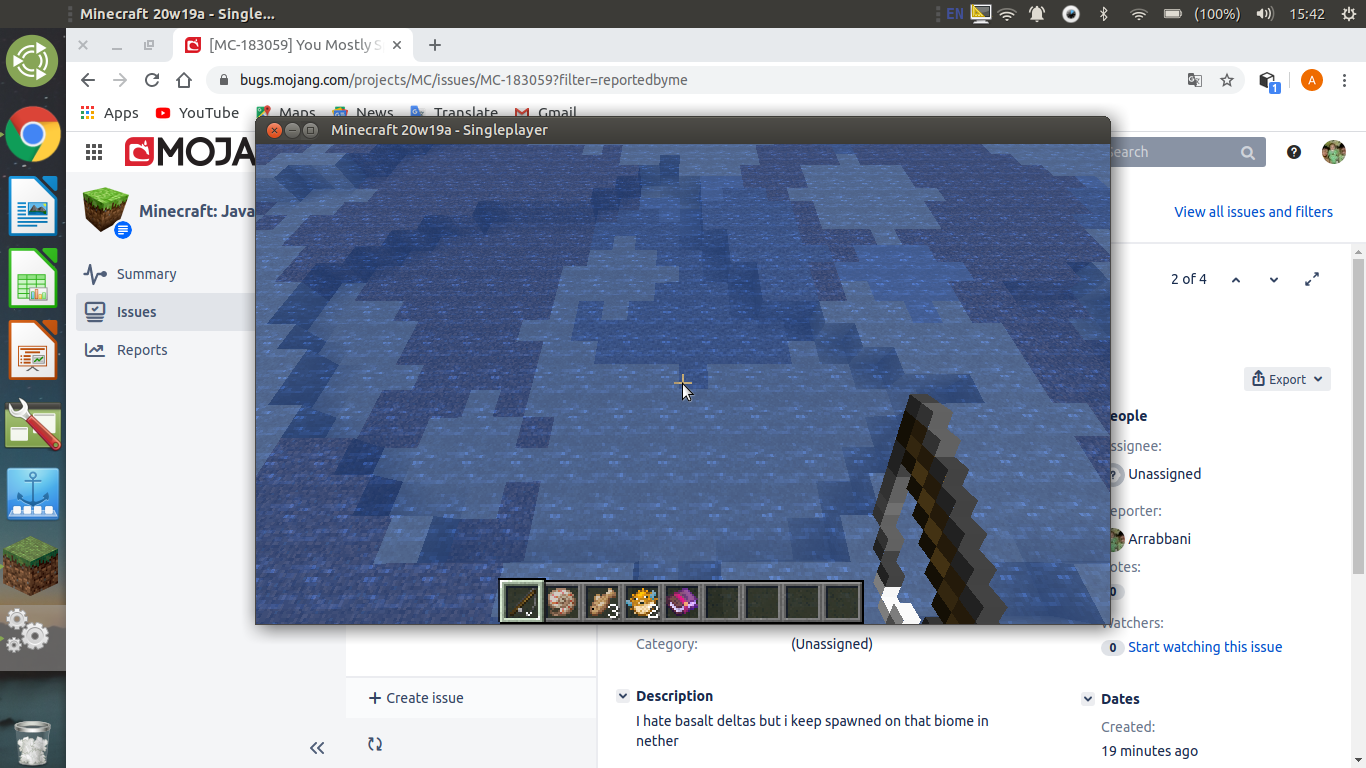
Task: Go to the next issue arrow
Action: point(1274,279)
